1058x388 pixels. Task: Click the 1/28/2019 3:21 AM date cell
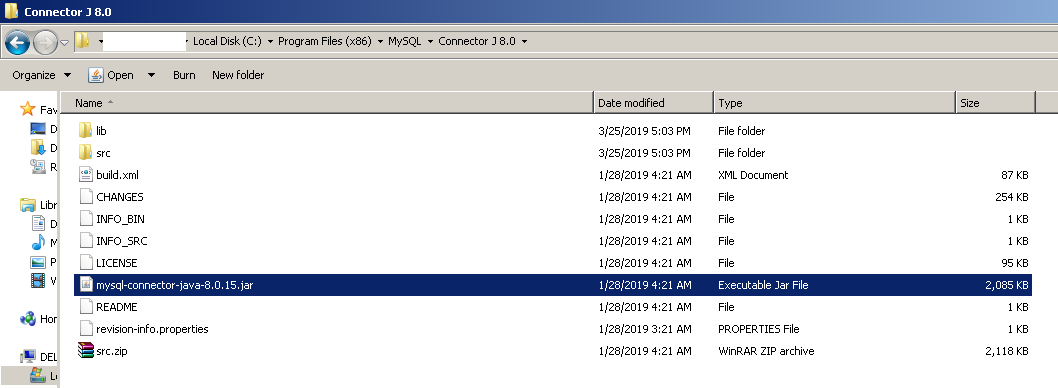644,329
